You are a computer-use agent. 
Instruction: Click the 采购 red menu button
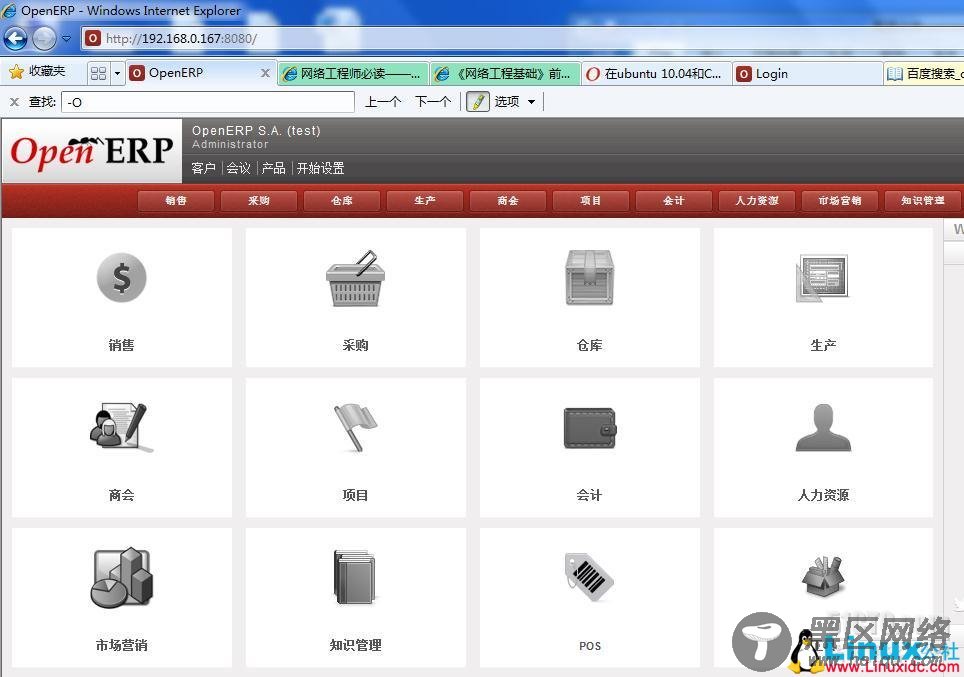pos(259,200)
